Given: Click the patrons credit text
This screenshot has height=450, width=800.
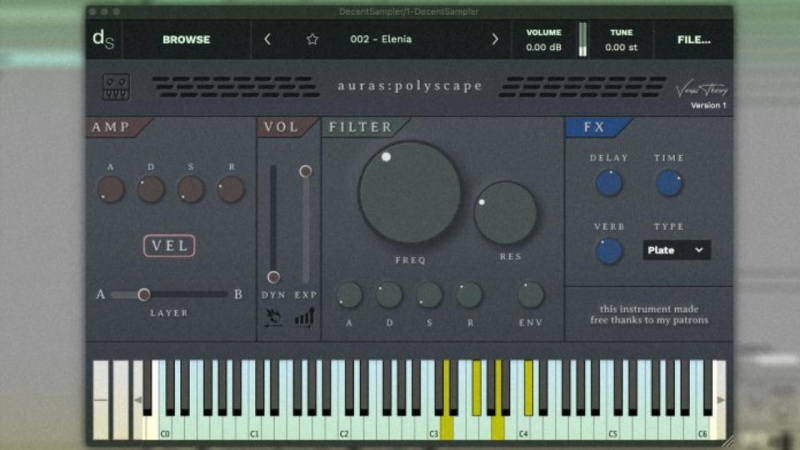Looking at the screenshot, I should point(649,314).
